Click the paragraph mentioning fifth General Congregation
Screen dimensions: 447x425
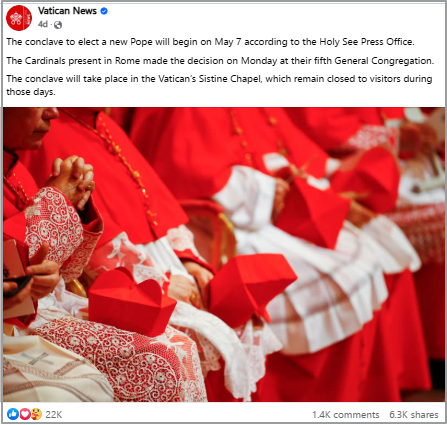[220, 61]
